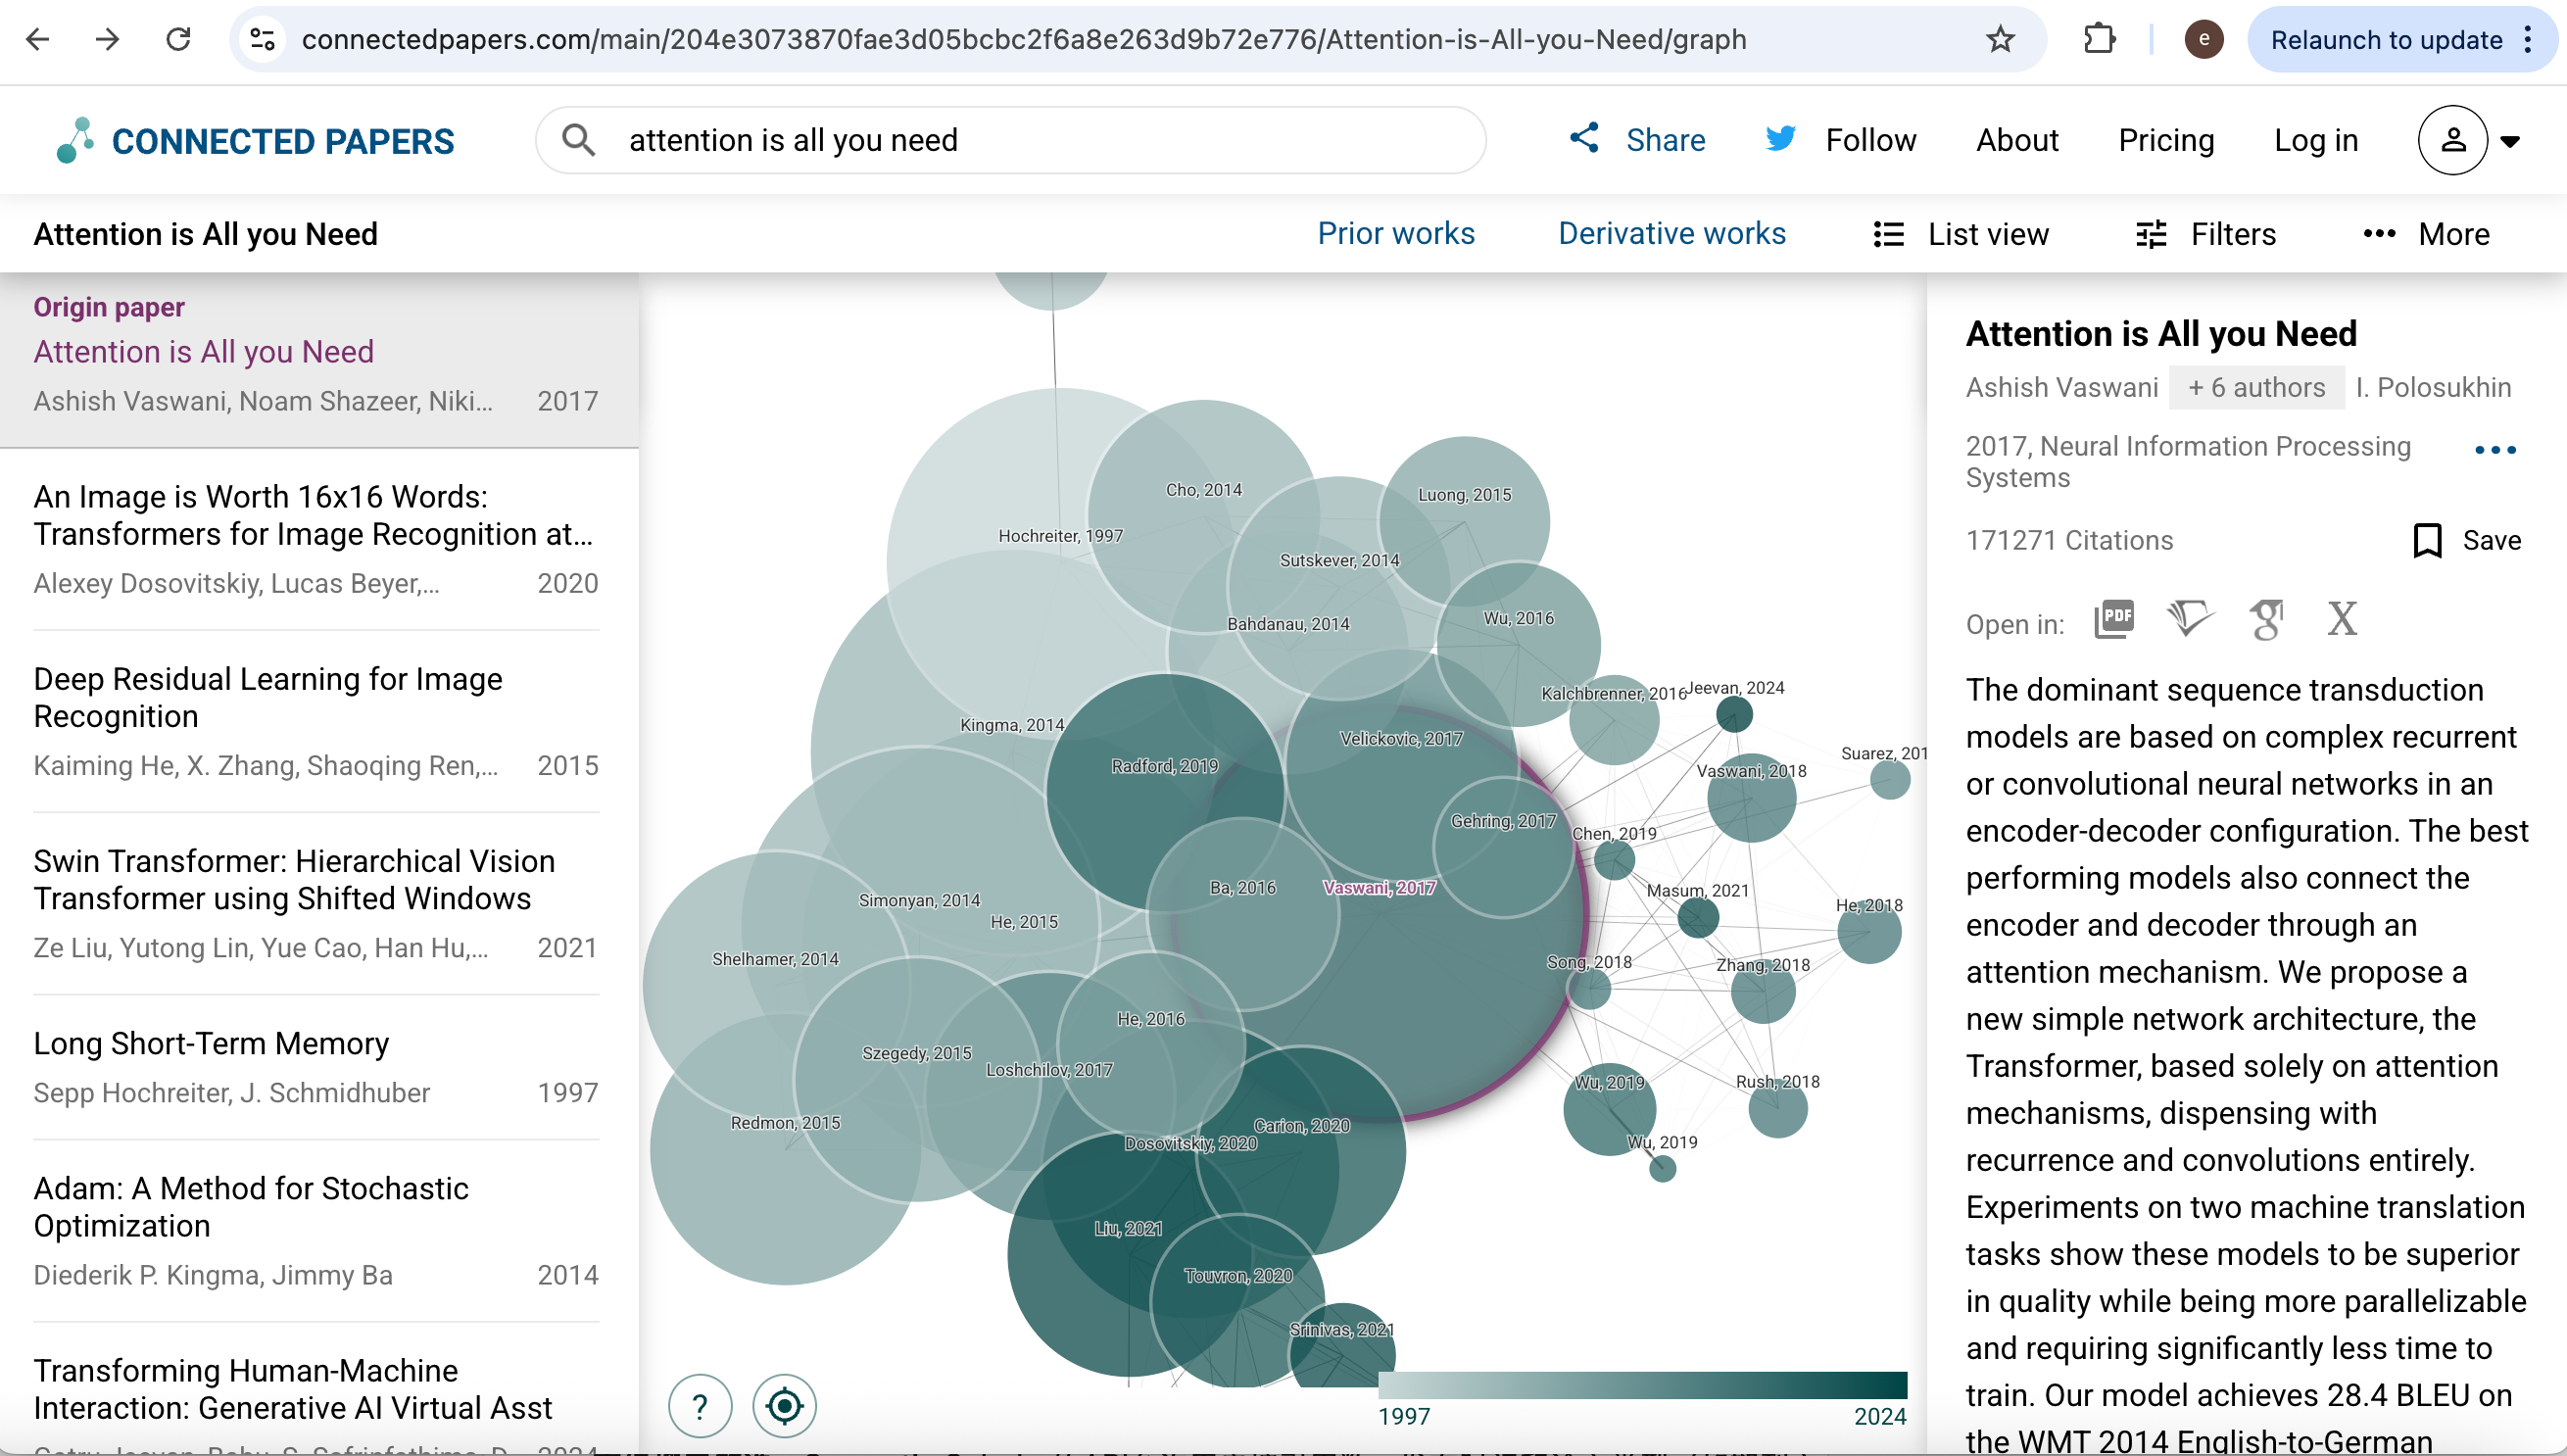The image size is (2567, 1456).
Task: Click the Pricing link
Action: [2166, 140]
